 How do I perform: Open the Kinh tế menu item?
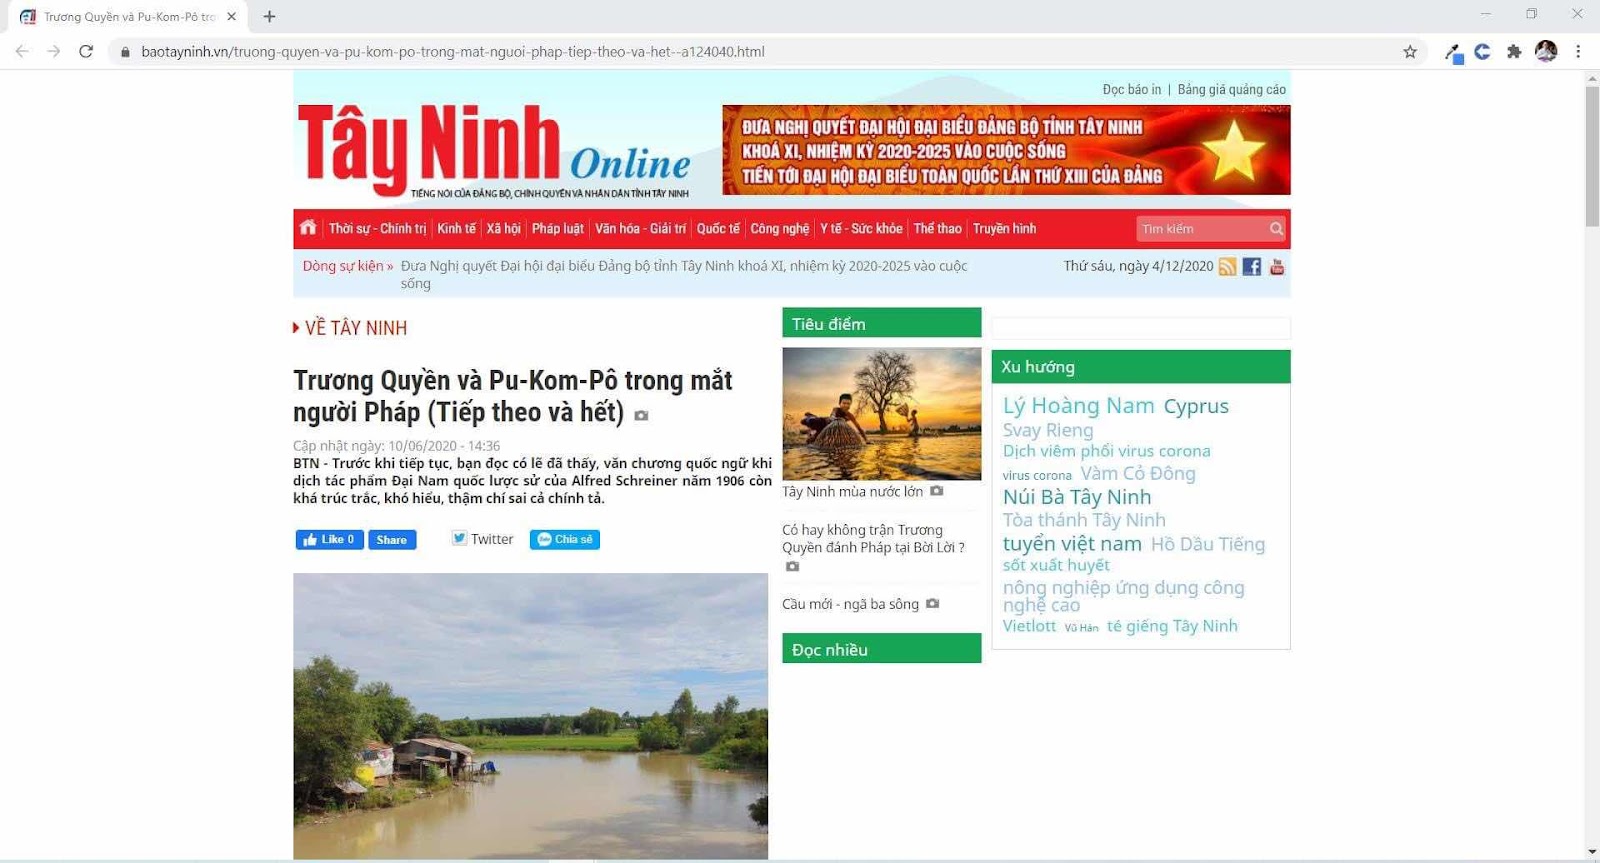456,229
